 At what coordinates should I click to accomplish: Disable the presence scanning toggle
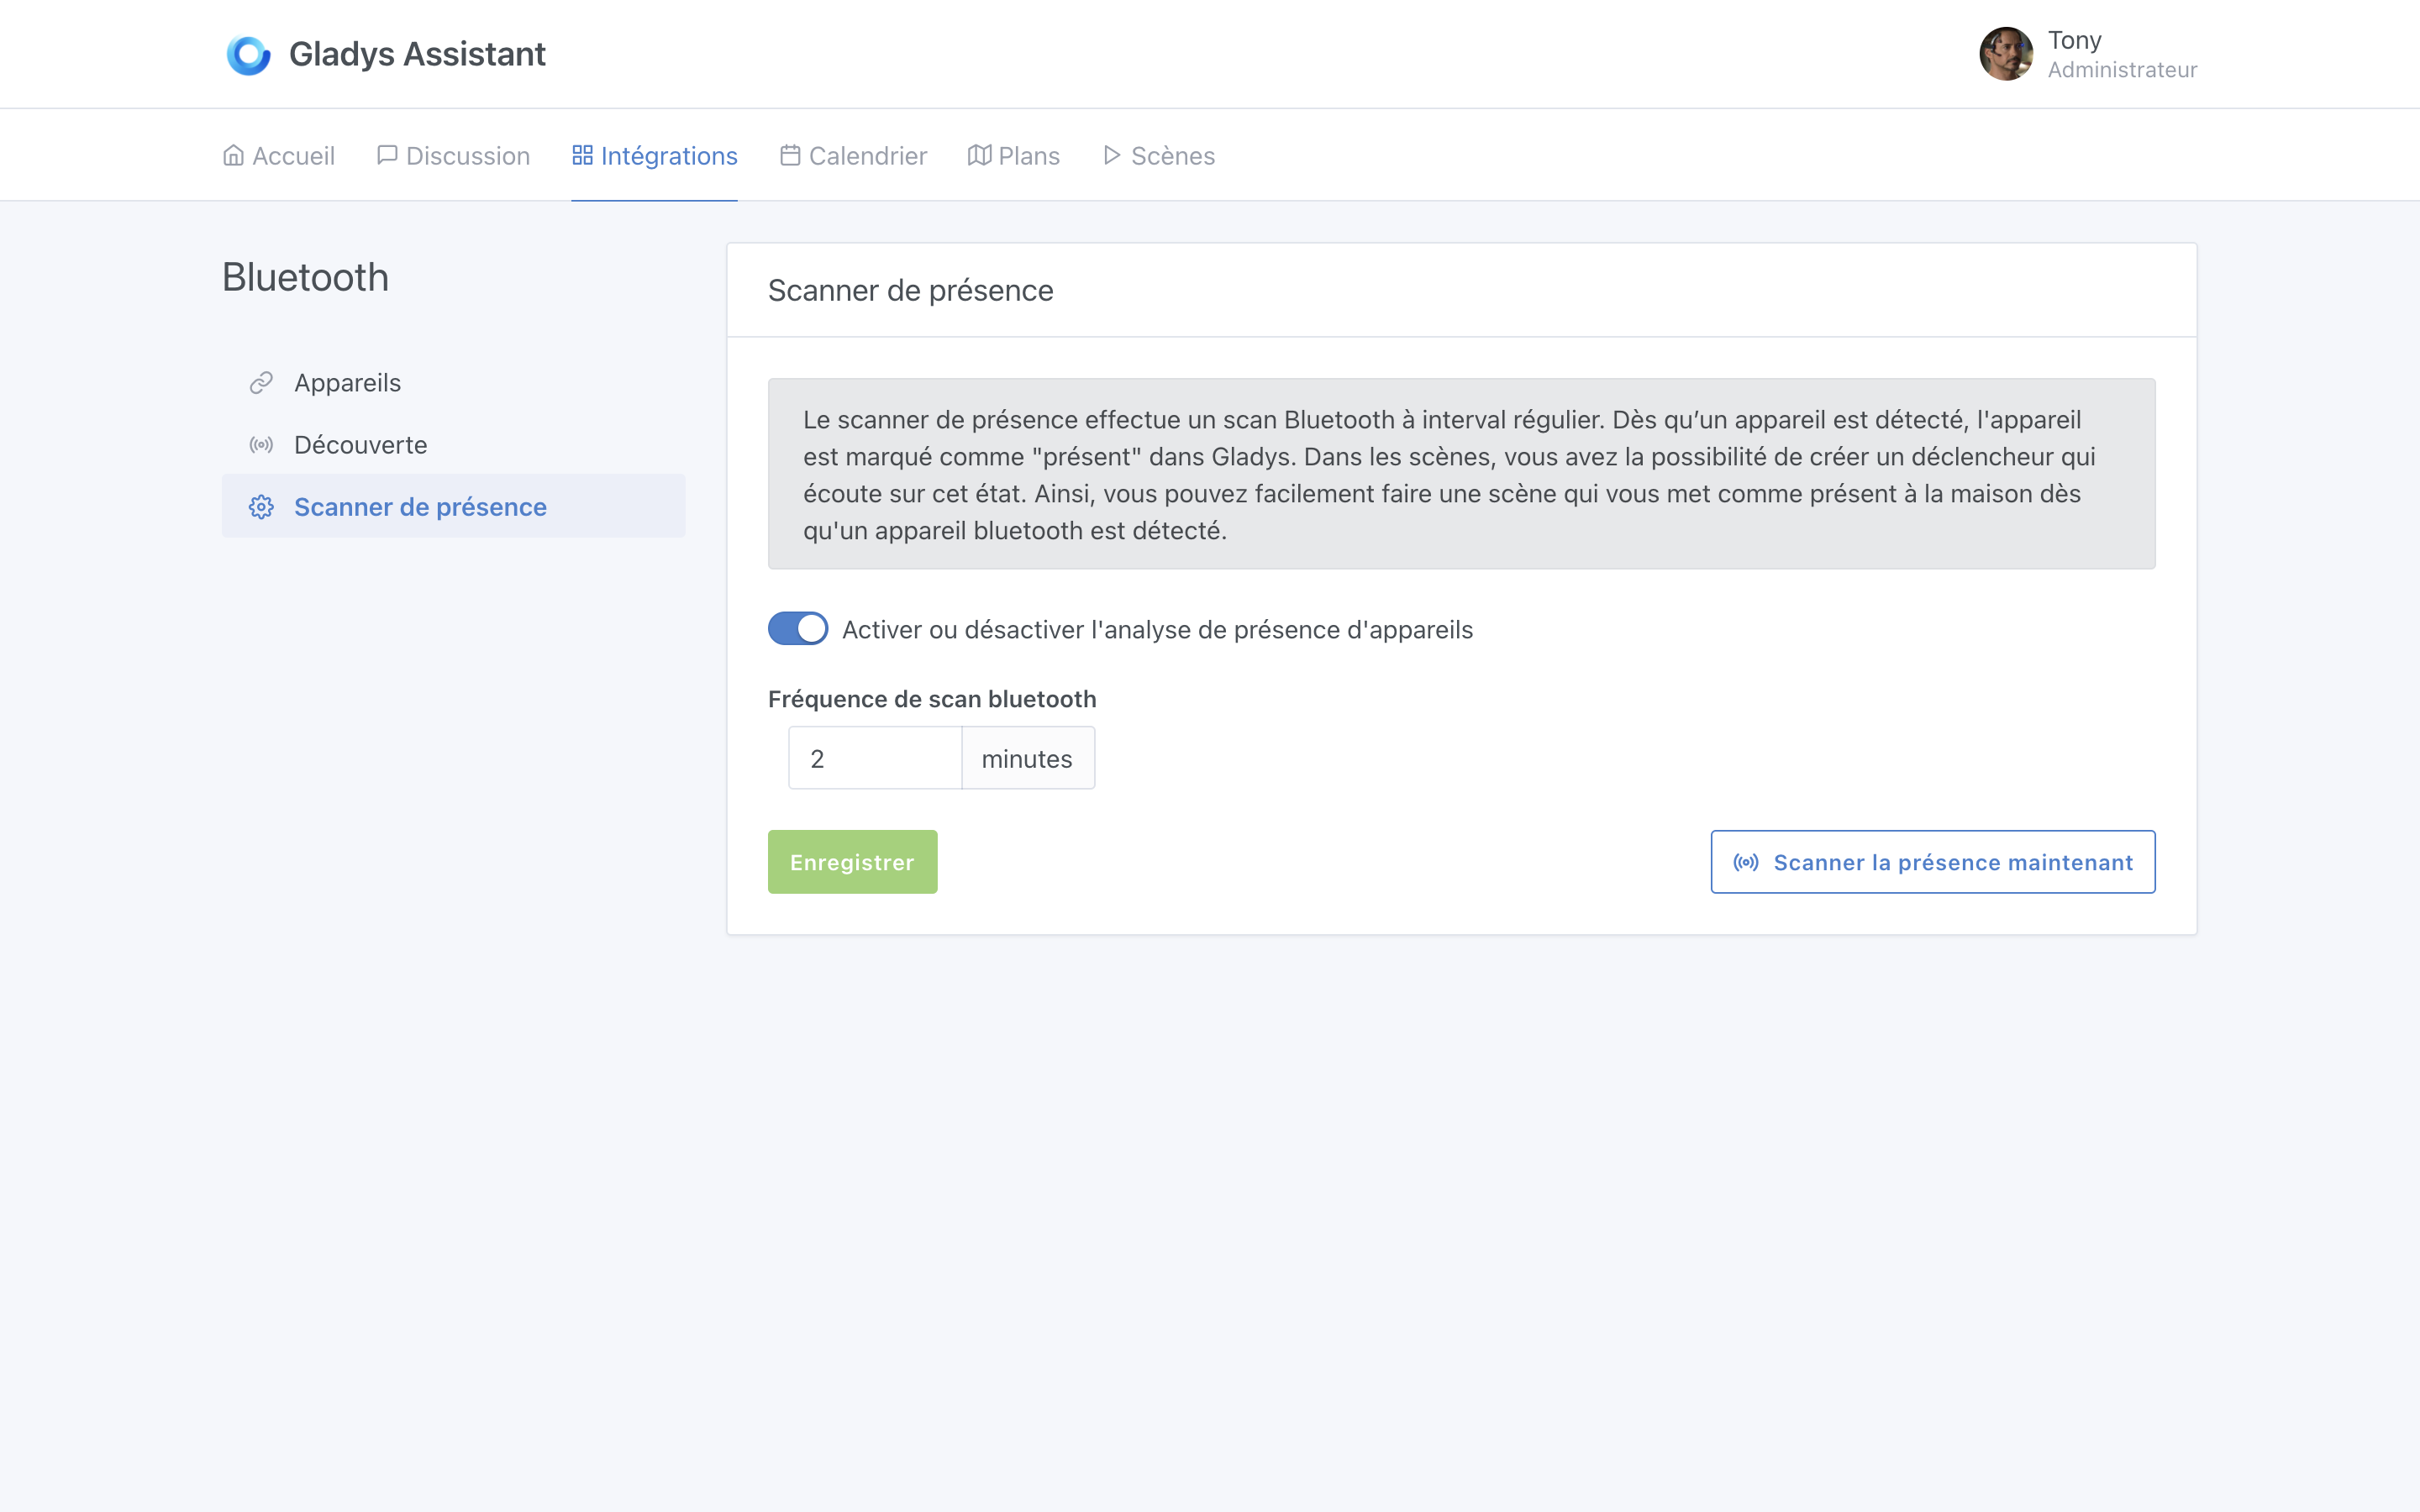797,628
